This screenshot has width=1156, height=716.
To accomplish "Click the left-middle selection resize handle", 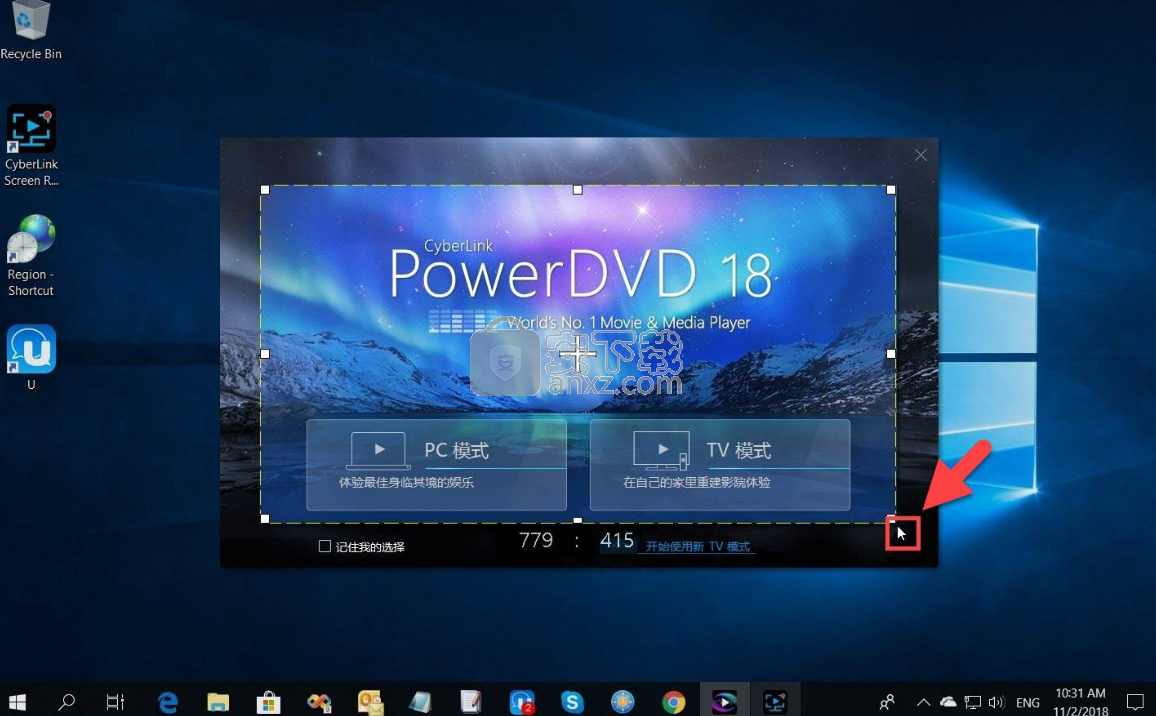I will click(265, 354).
